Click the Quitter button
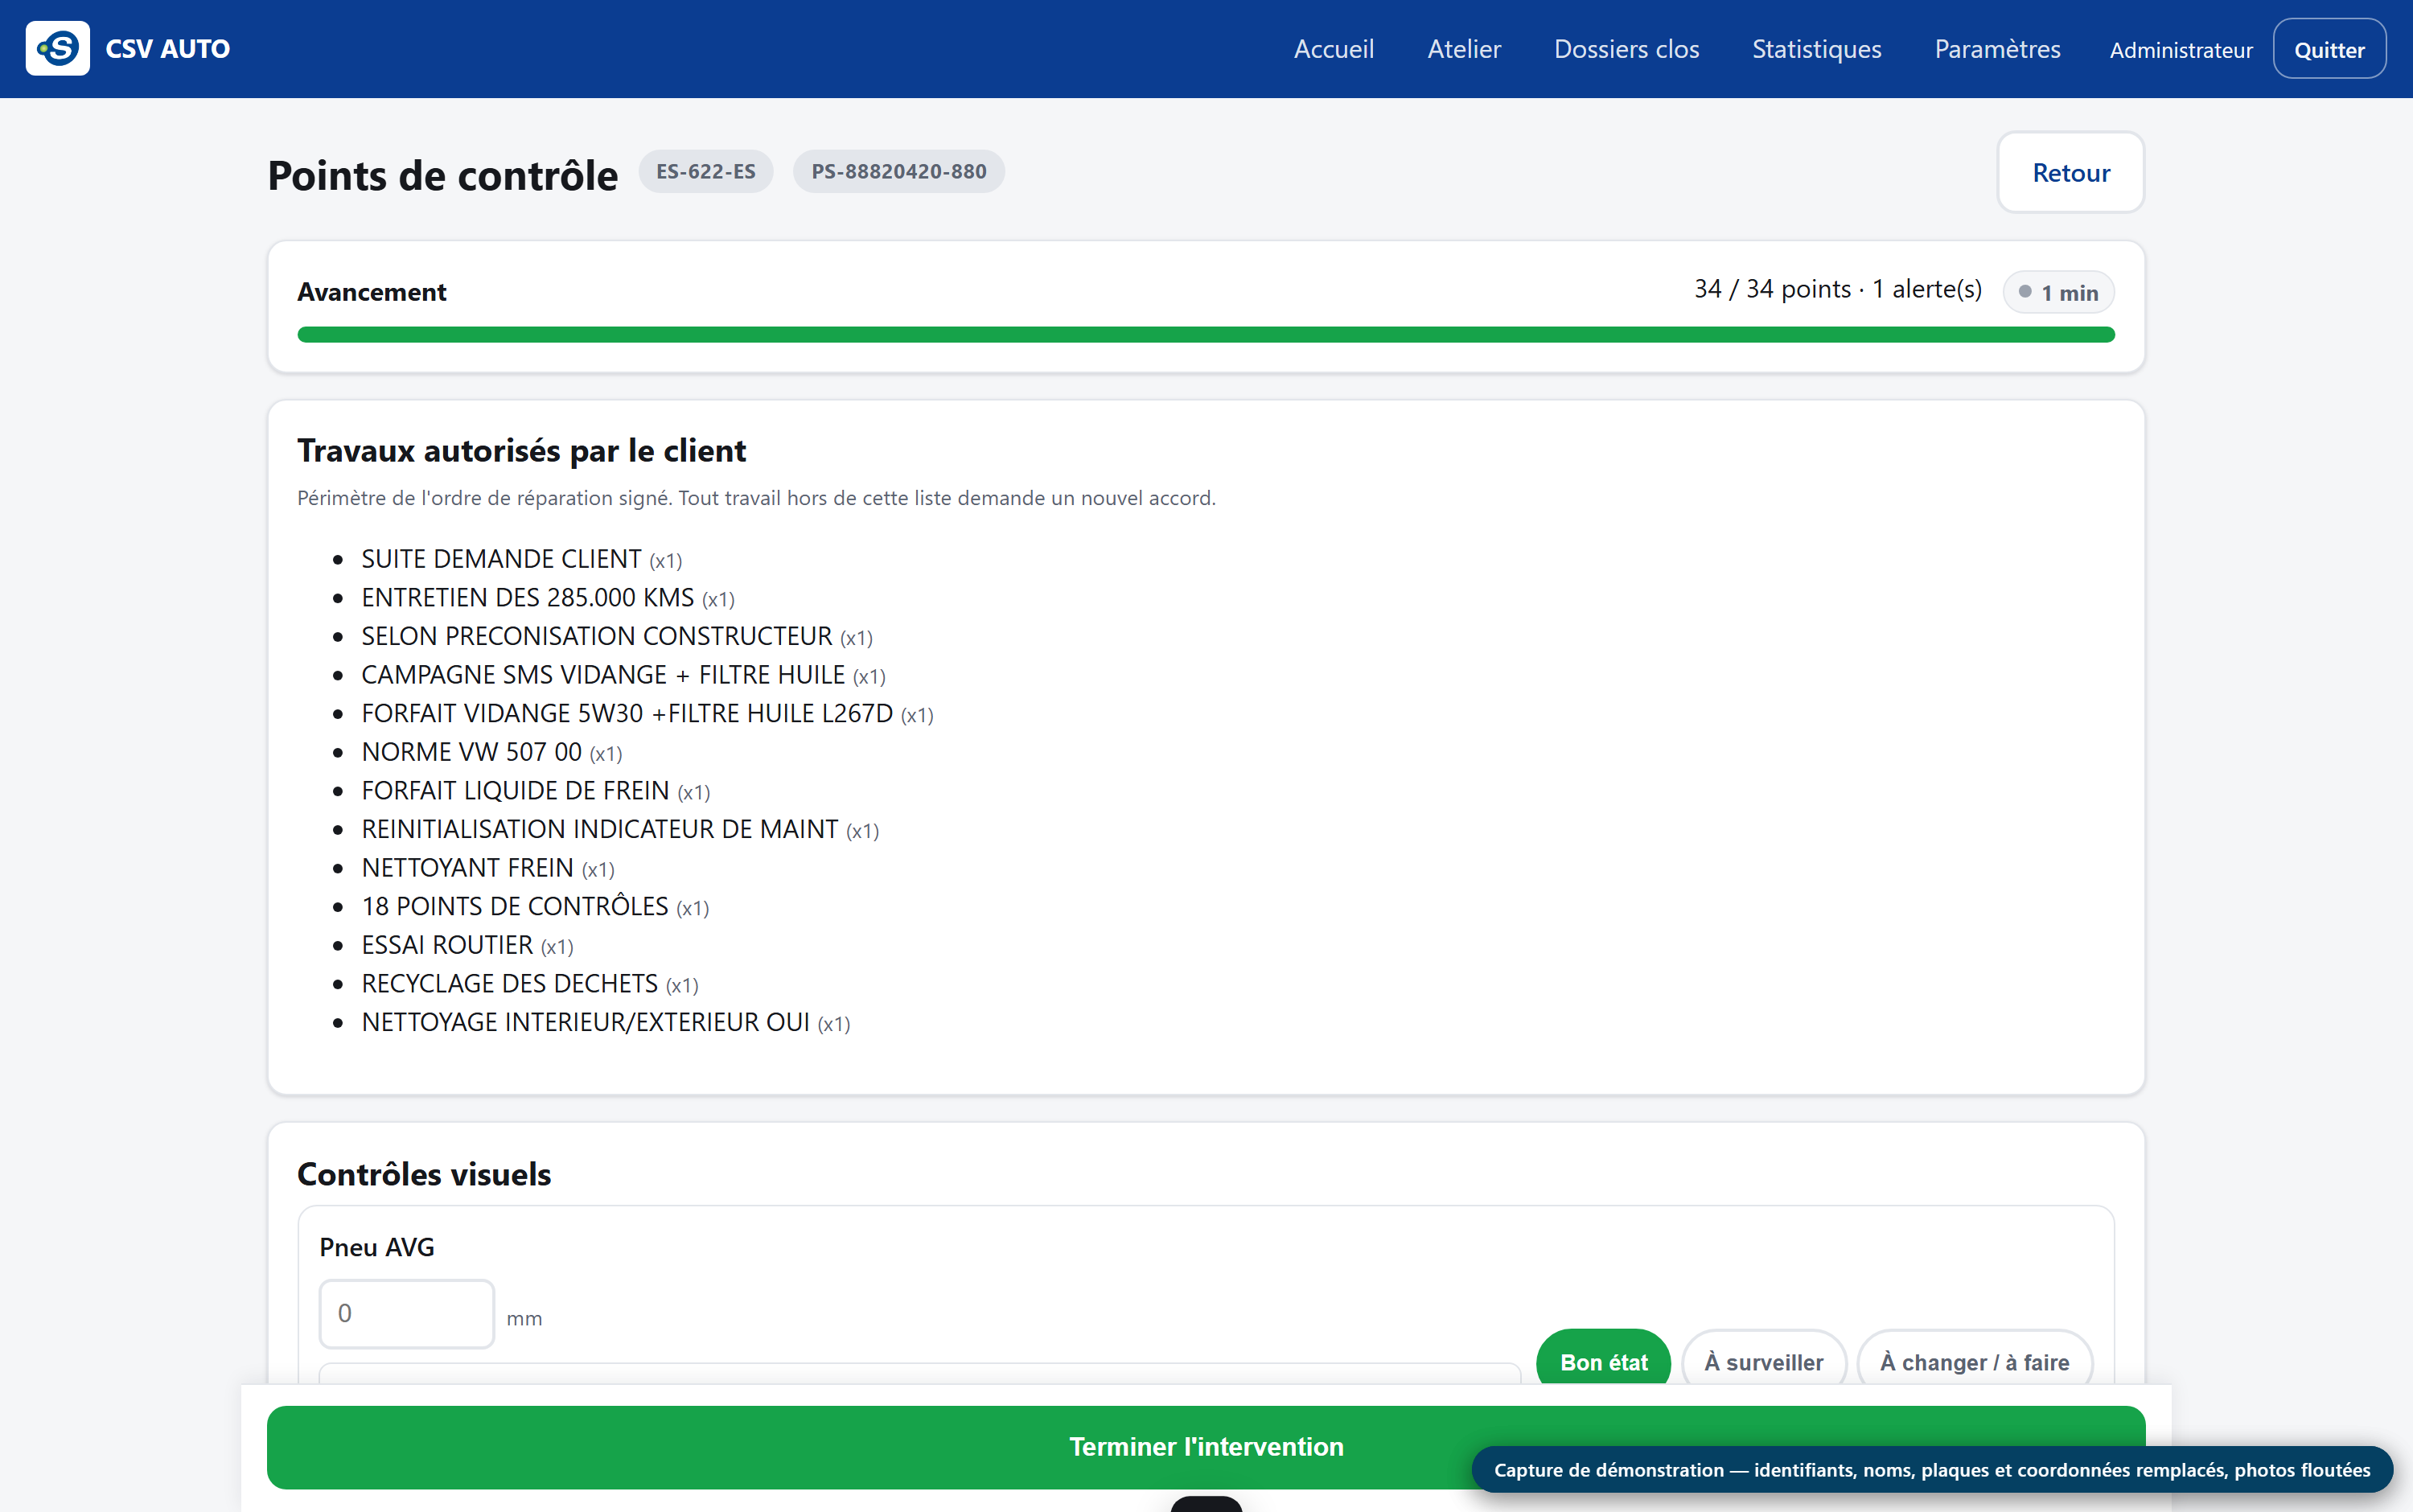The height and width of the screenshot is (1512, 2413). tap(2329, 49)
